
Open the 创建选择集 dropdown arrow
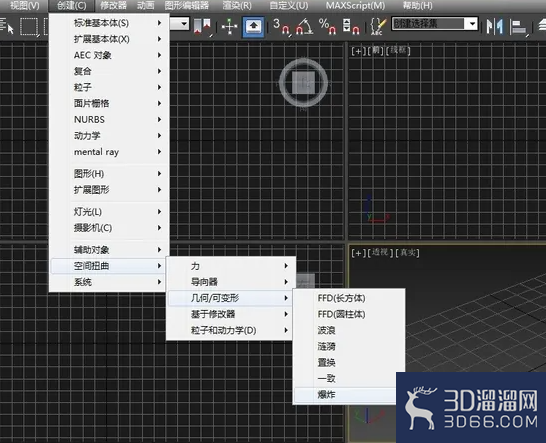472,24
